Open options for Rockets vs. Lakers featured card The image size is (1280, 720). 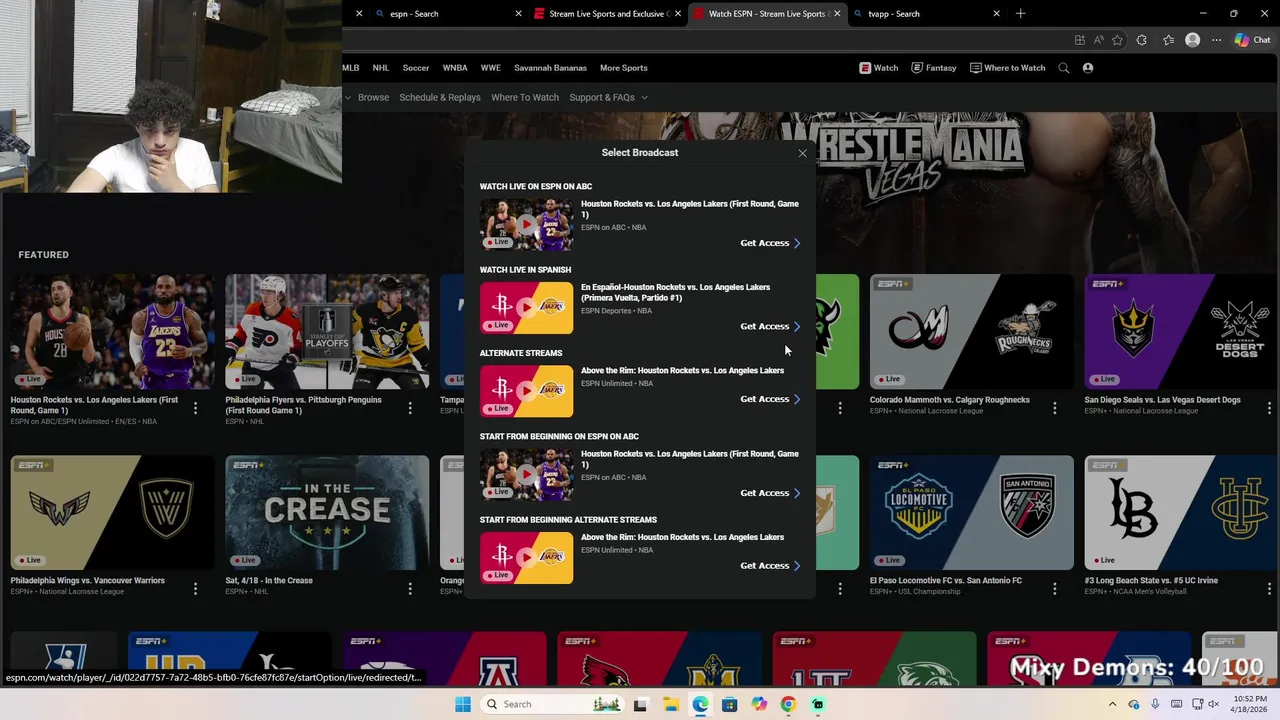coord(195,408)
